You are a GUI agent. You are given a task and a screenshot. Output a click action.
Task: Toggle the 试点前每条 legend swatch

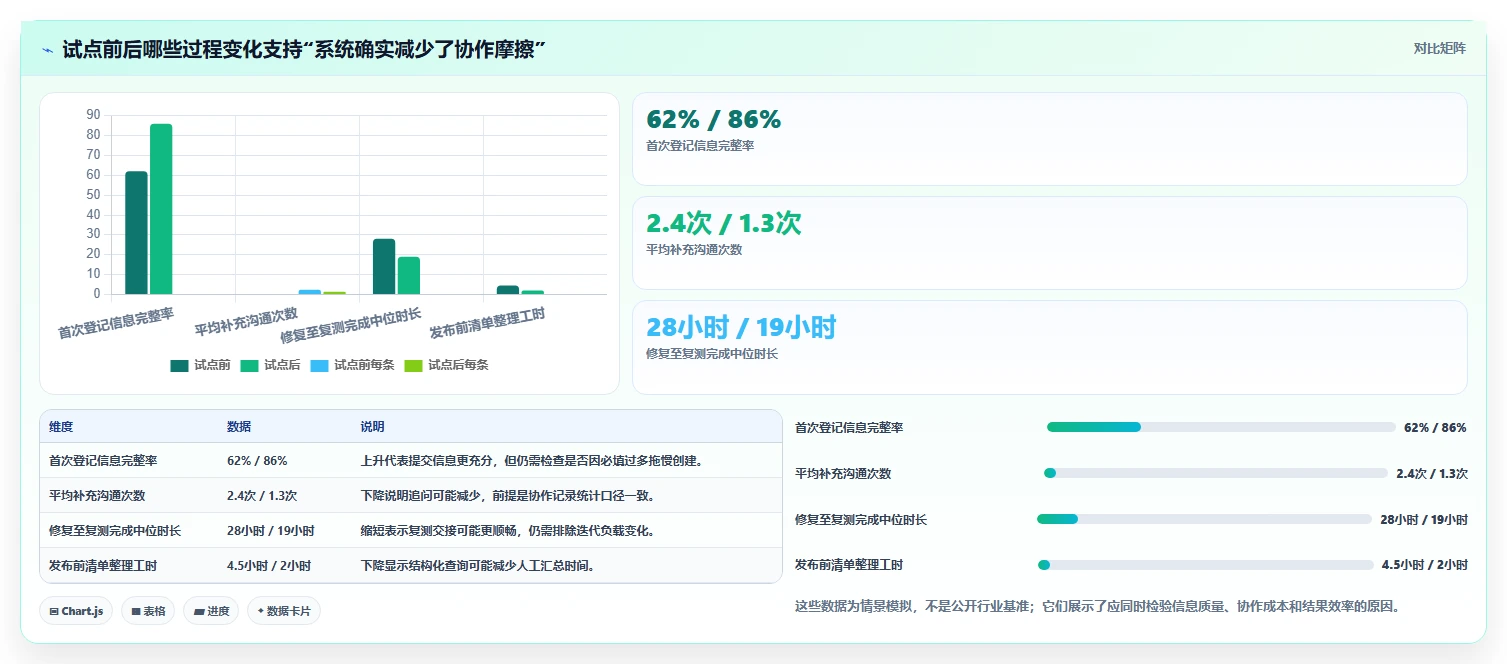[319, 366]
